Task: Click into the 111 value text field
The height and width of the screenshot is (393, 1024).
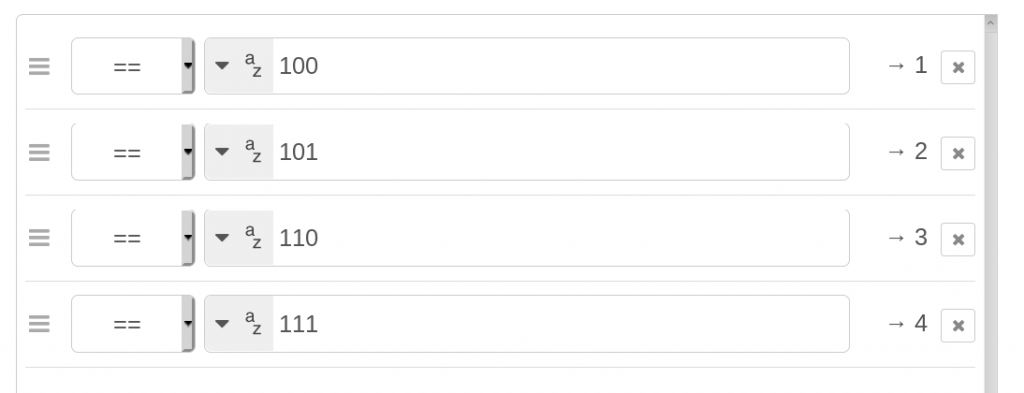Action: coord(560,324)
